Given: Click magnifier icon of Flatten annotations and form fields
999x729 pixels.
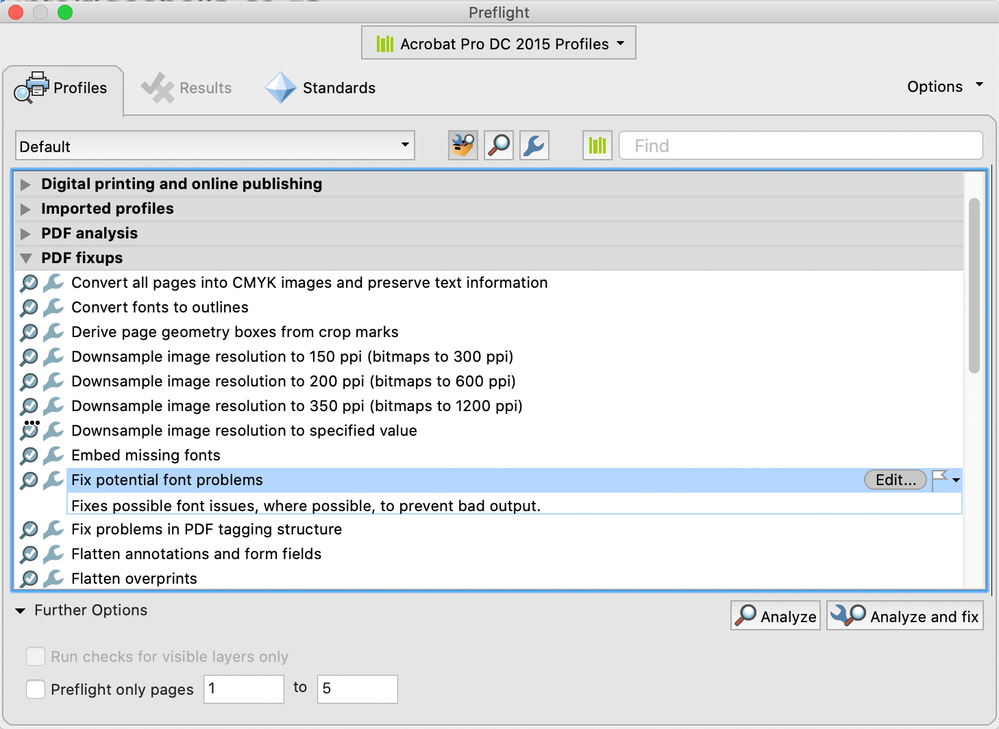Looking at the screenshot, I should coord(29,554).
